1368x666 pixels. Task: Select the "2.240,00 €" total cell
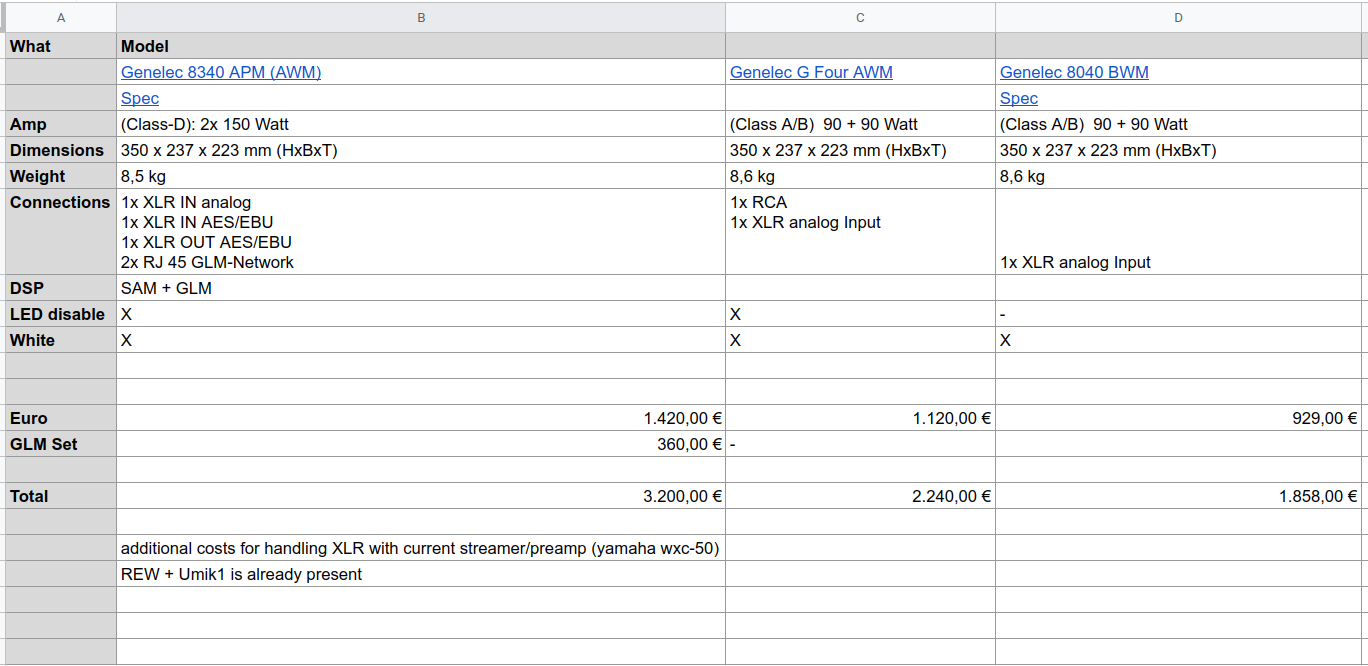coord(860,496)
